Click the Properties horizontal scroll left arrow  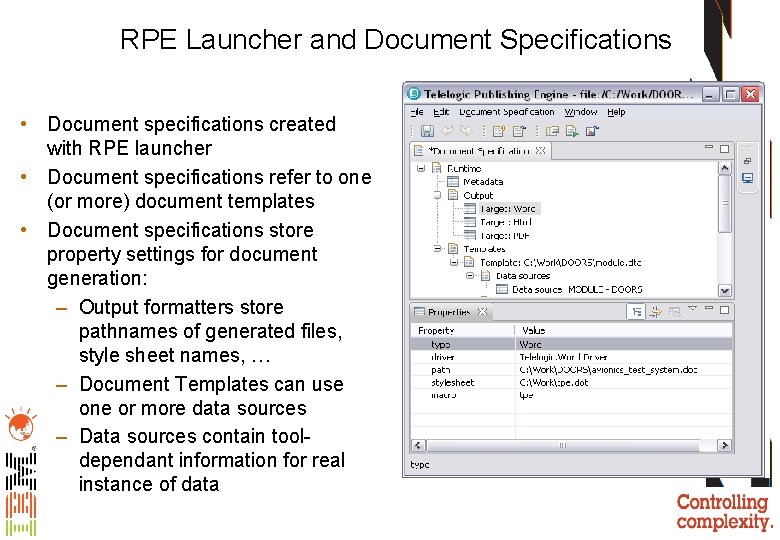point(418,445)
